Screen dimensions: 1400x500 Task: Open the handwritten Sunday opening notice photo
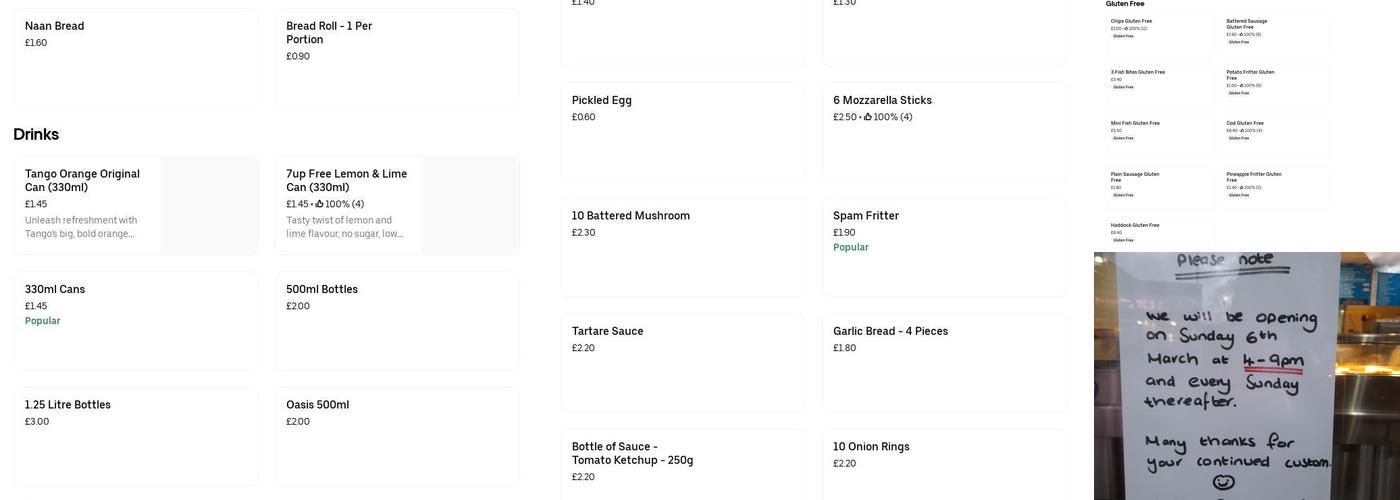click(x=1230, y=376)
